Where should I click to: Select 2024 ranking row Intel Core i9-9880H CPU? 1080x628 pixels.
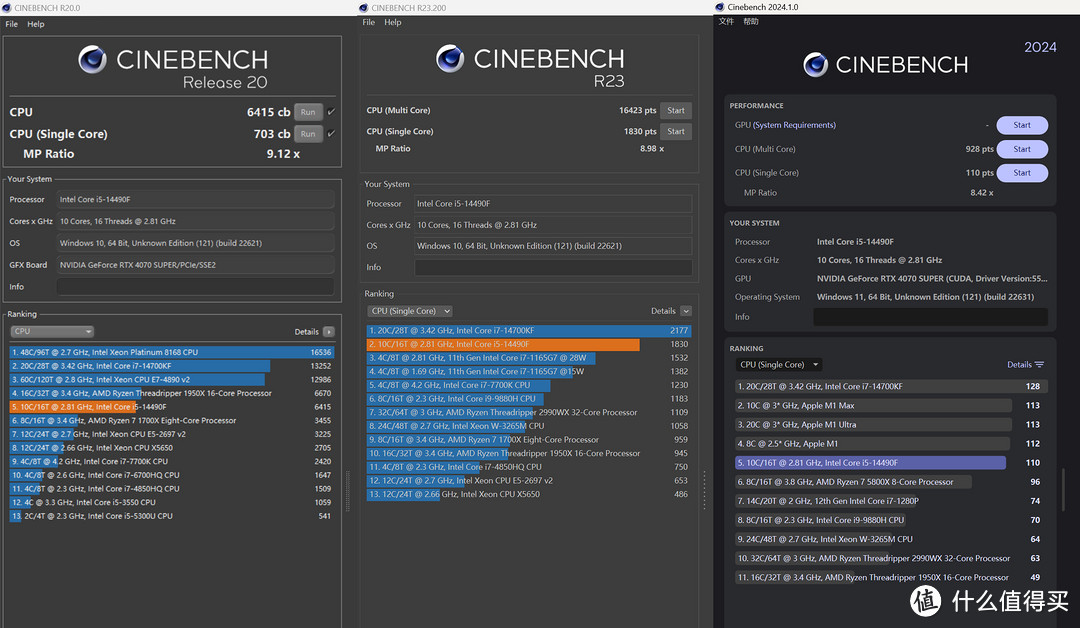tap(891, 520)
